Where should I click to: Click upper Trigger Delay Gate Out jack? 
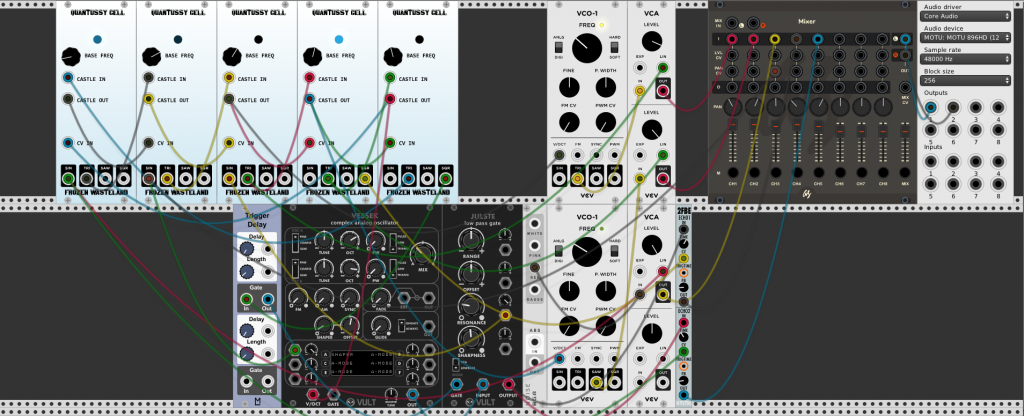pyautogui.click(x=267, y=300)
